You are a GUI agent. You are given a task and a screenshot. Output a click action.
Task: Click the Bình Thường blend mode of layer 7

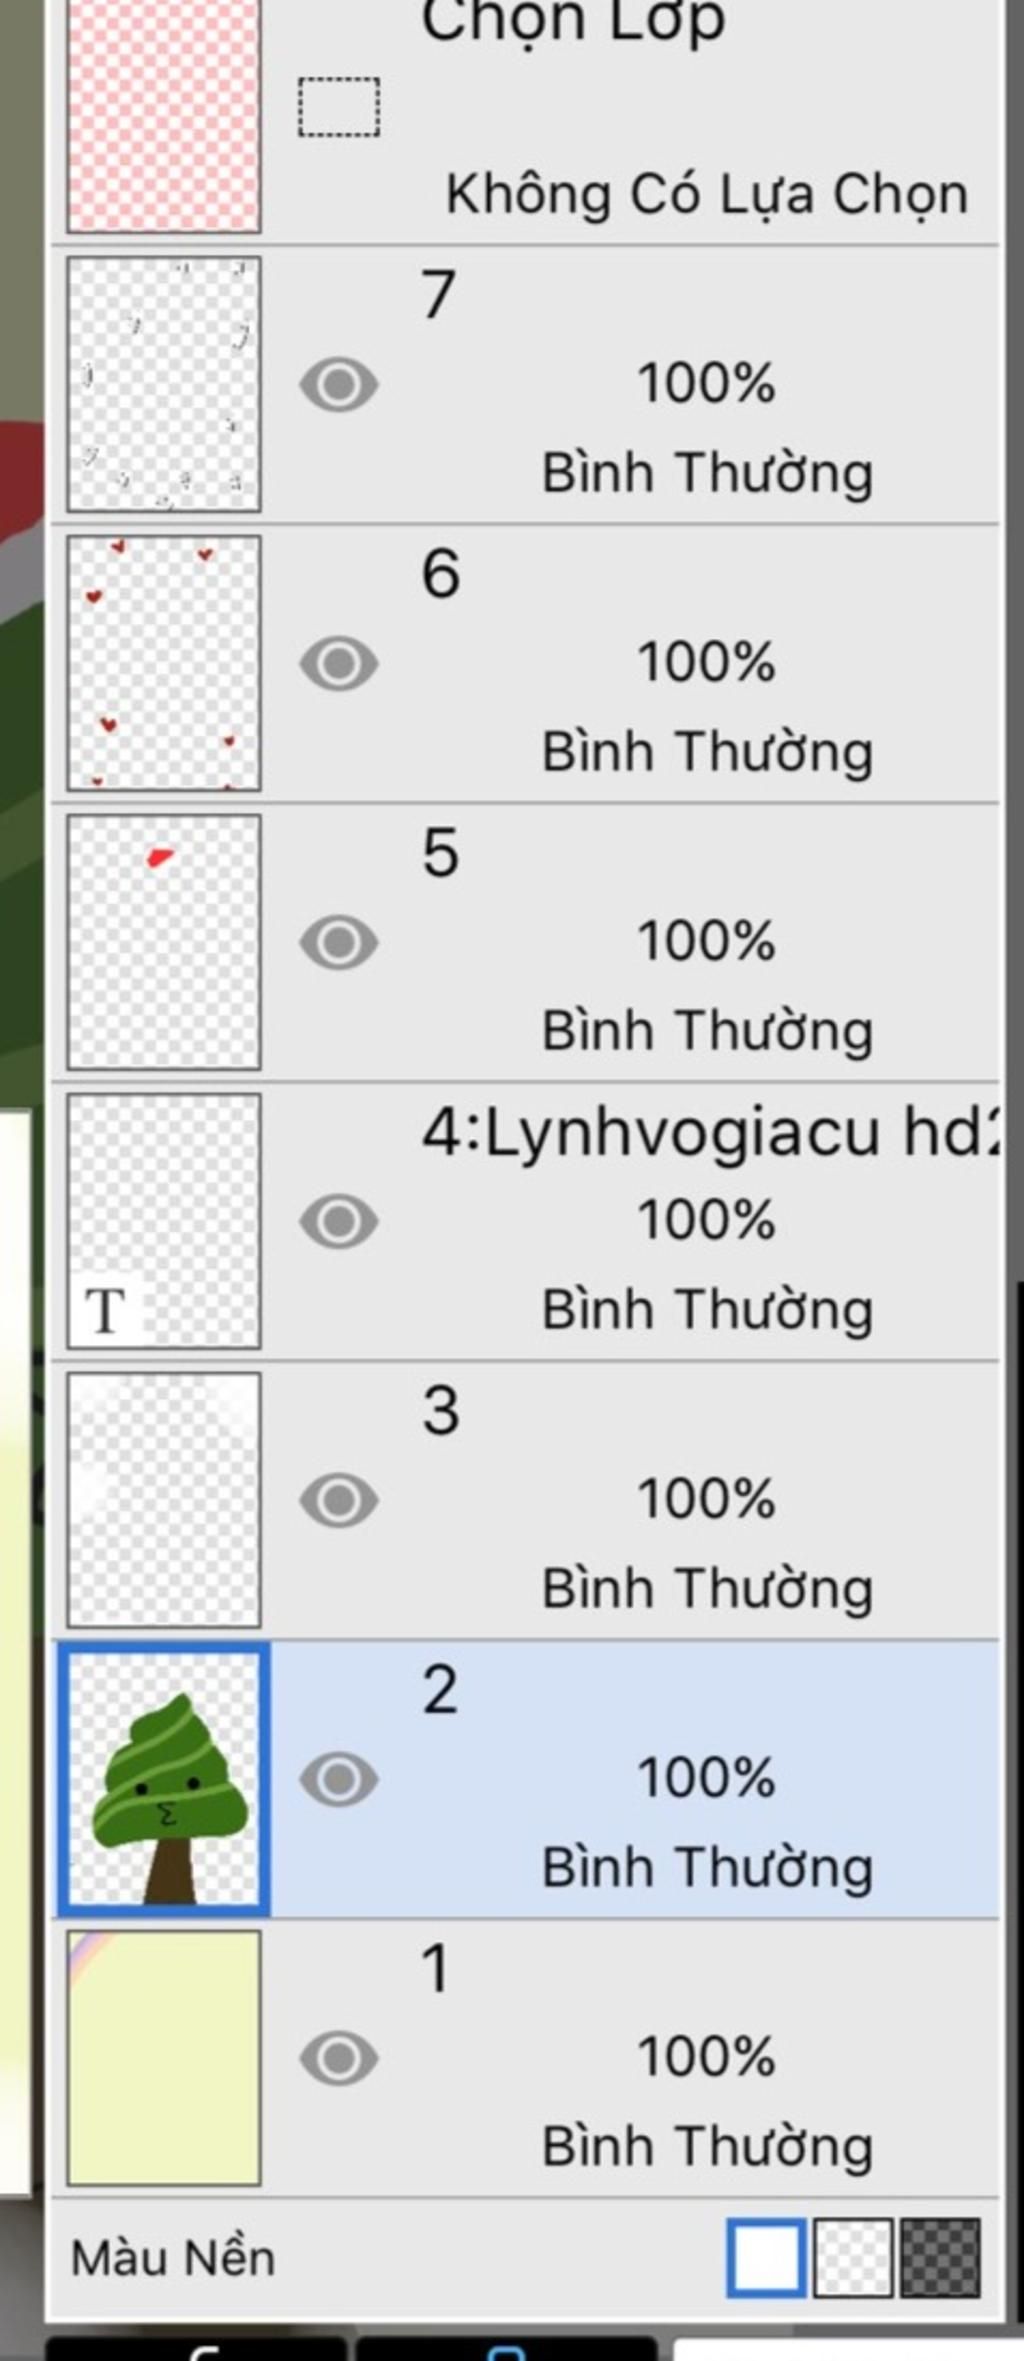(x=707, y=473)
